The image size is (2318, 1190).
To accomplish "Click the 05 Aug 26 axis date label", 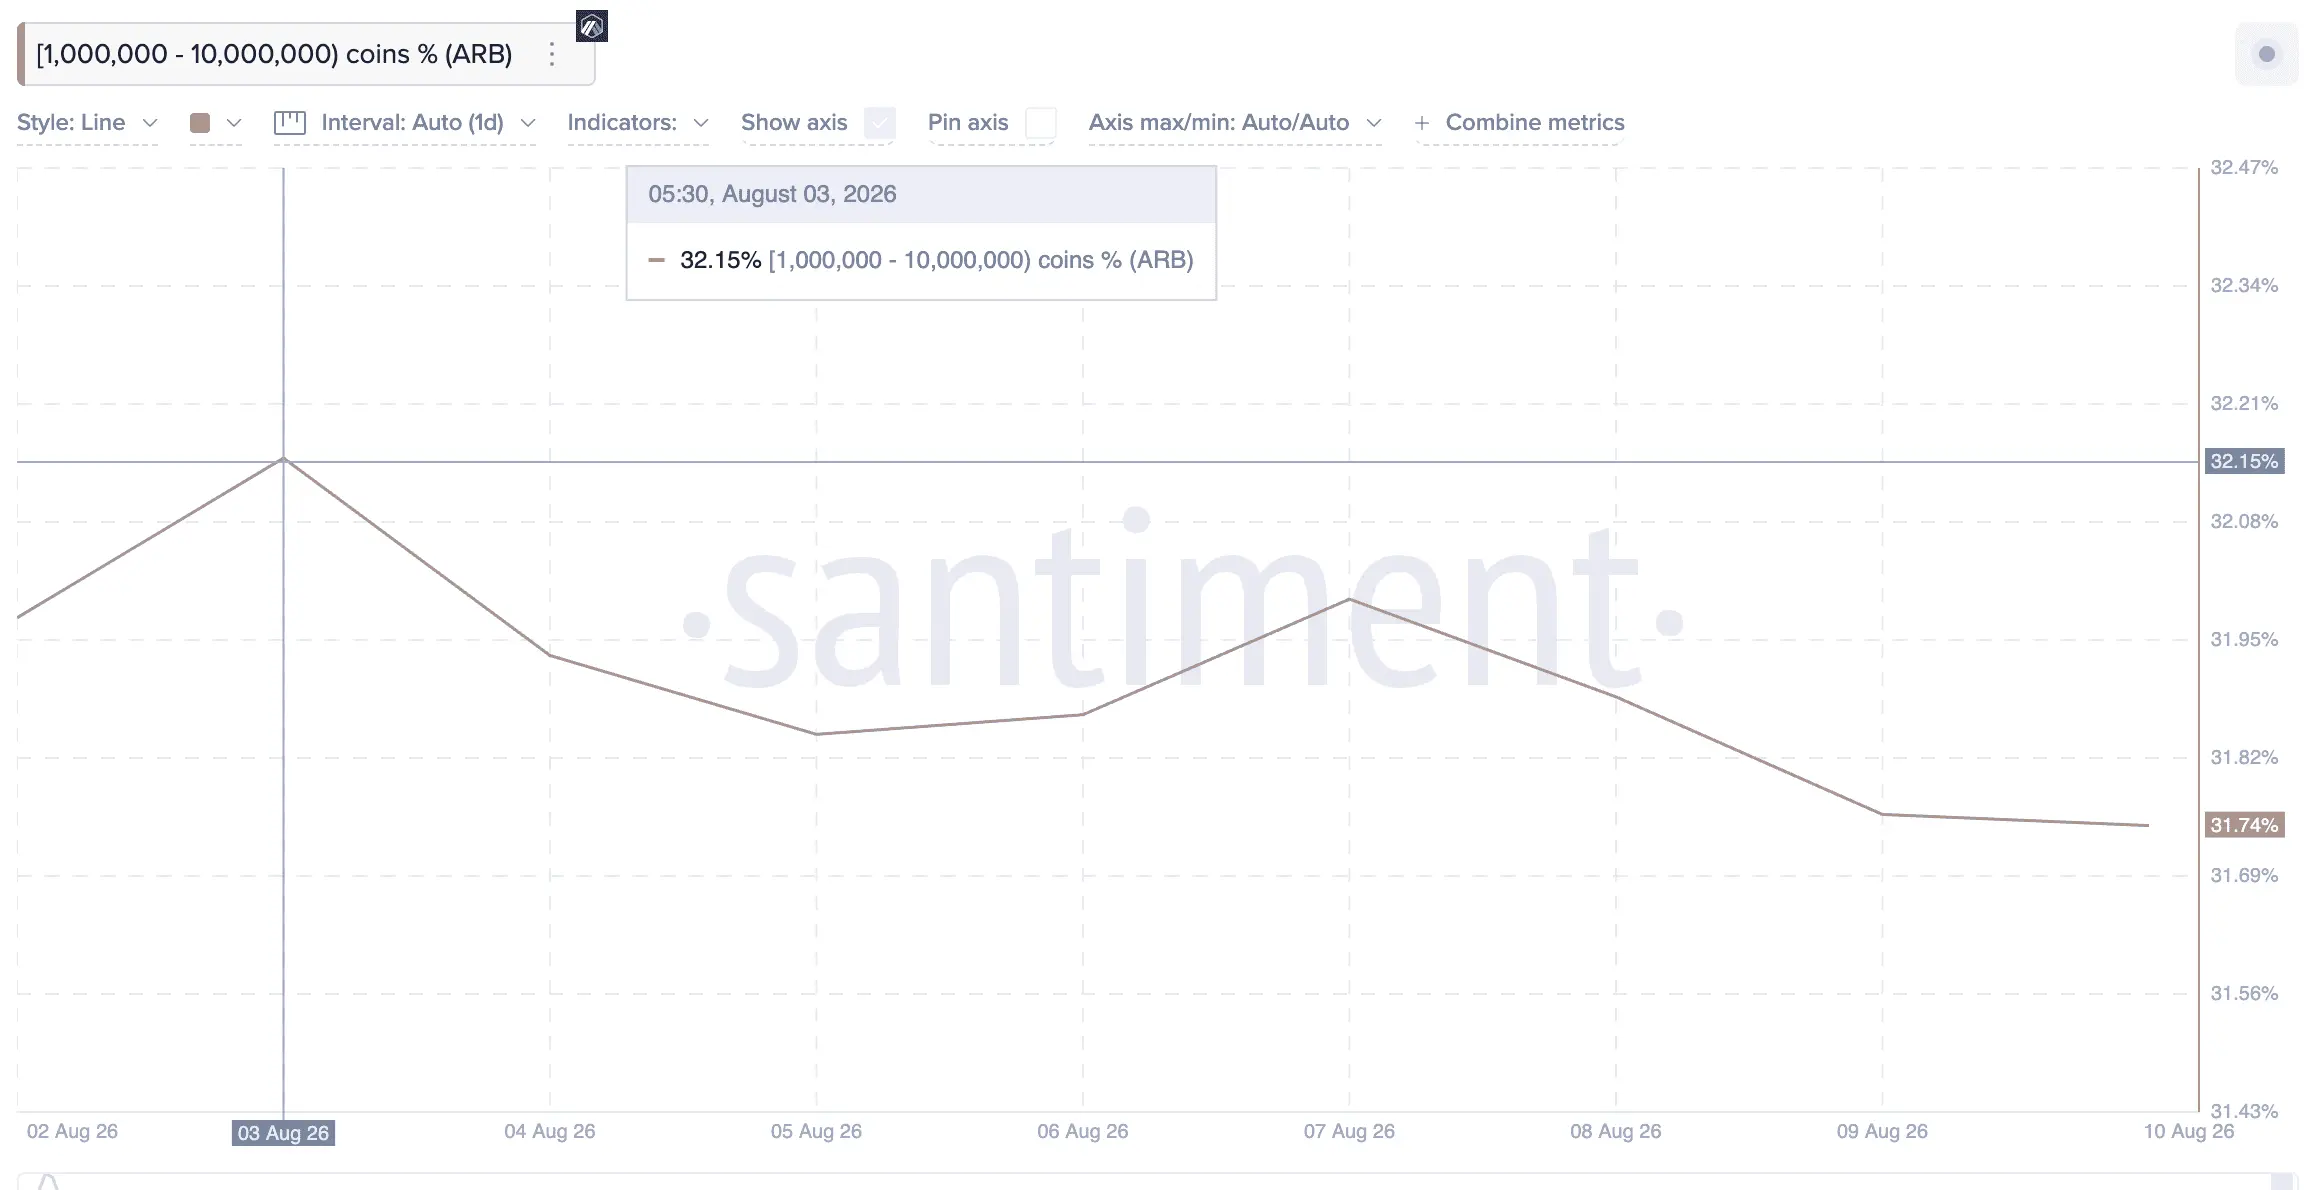I will tap(816, 1131).
